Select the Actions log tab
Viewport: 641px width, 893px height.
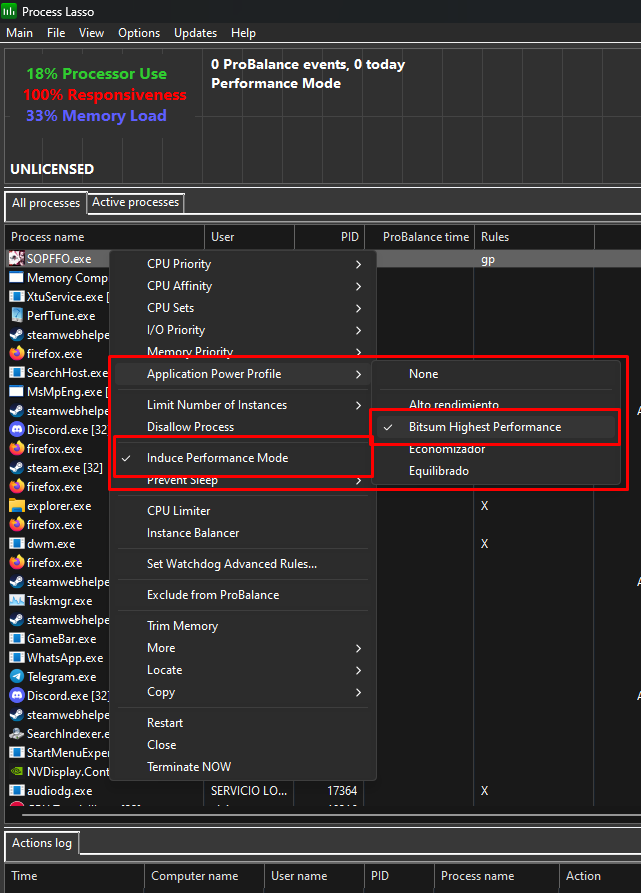42,843
